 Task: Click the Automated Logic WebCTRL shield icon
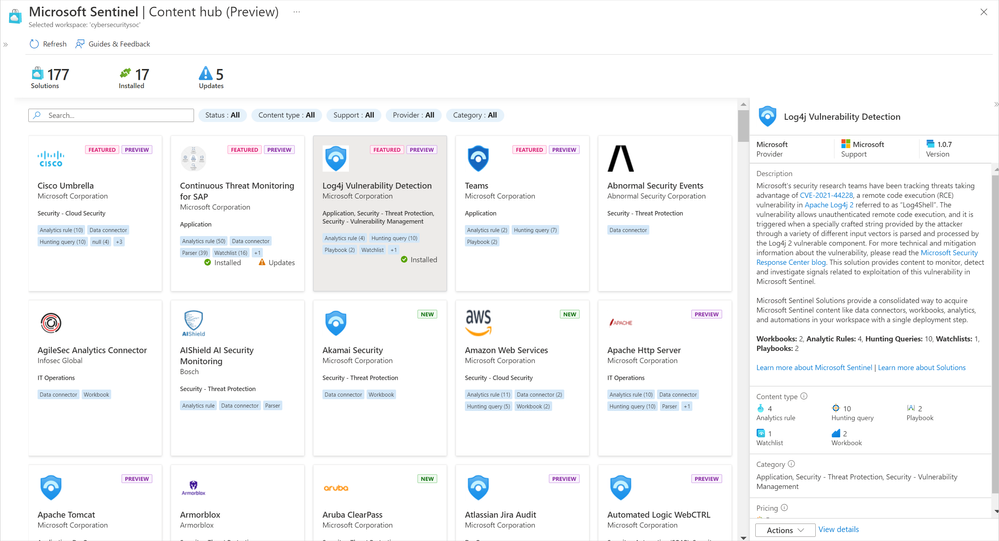coord(621,487)
